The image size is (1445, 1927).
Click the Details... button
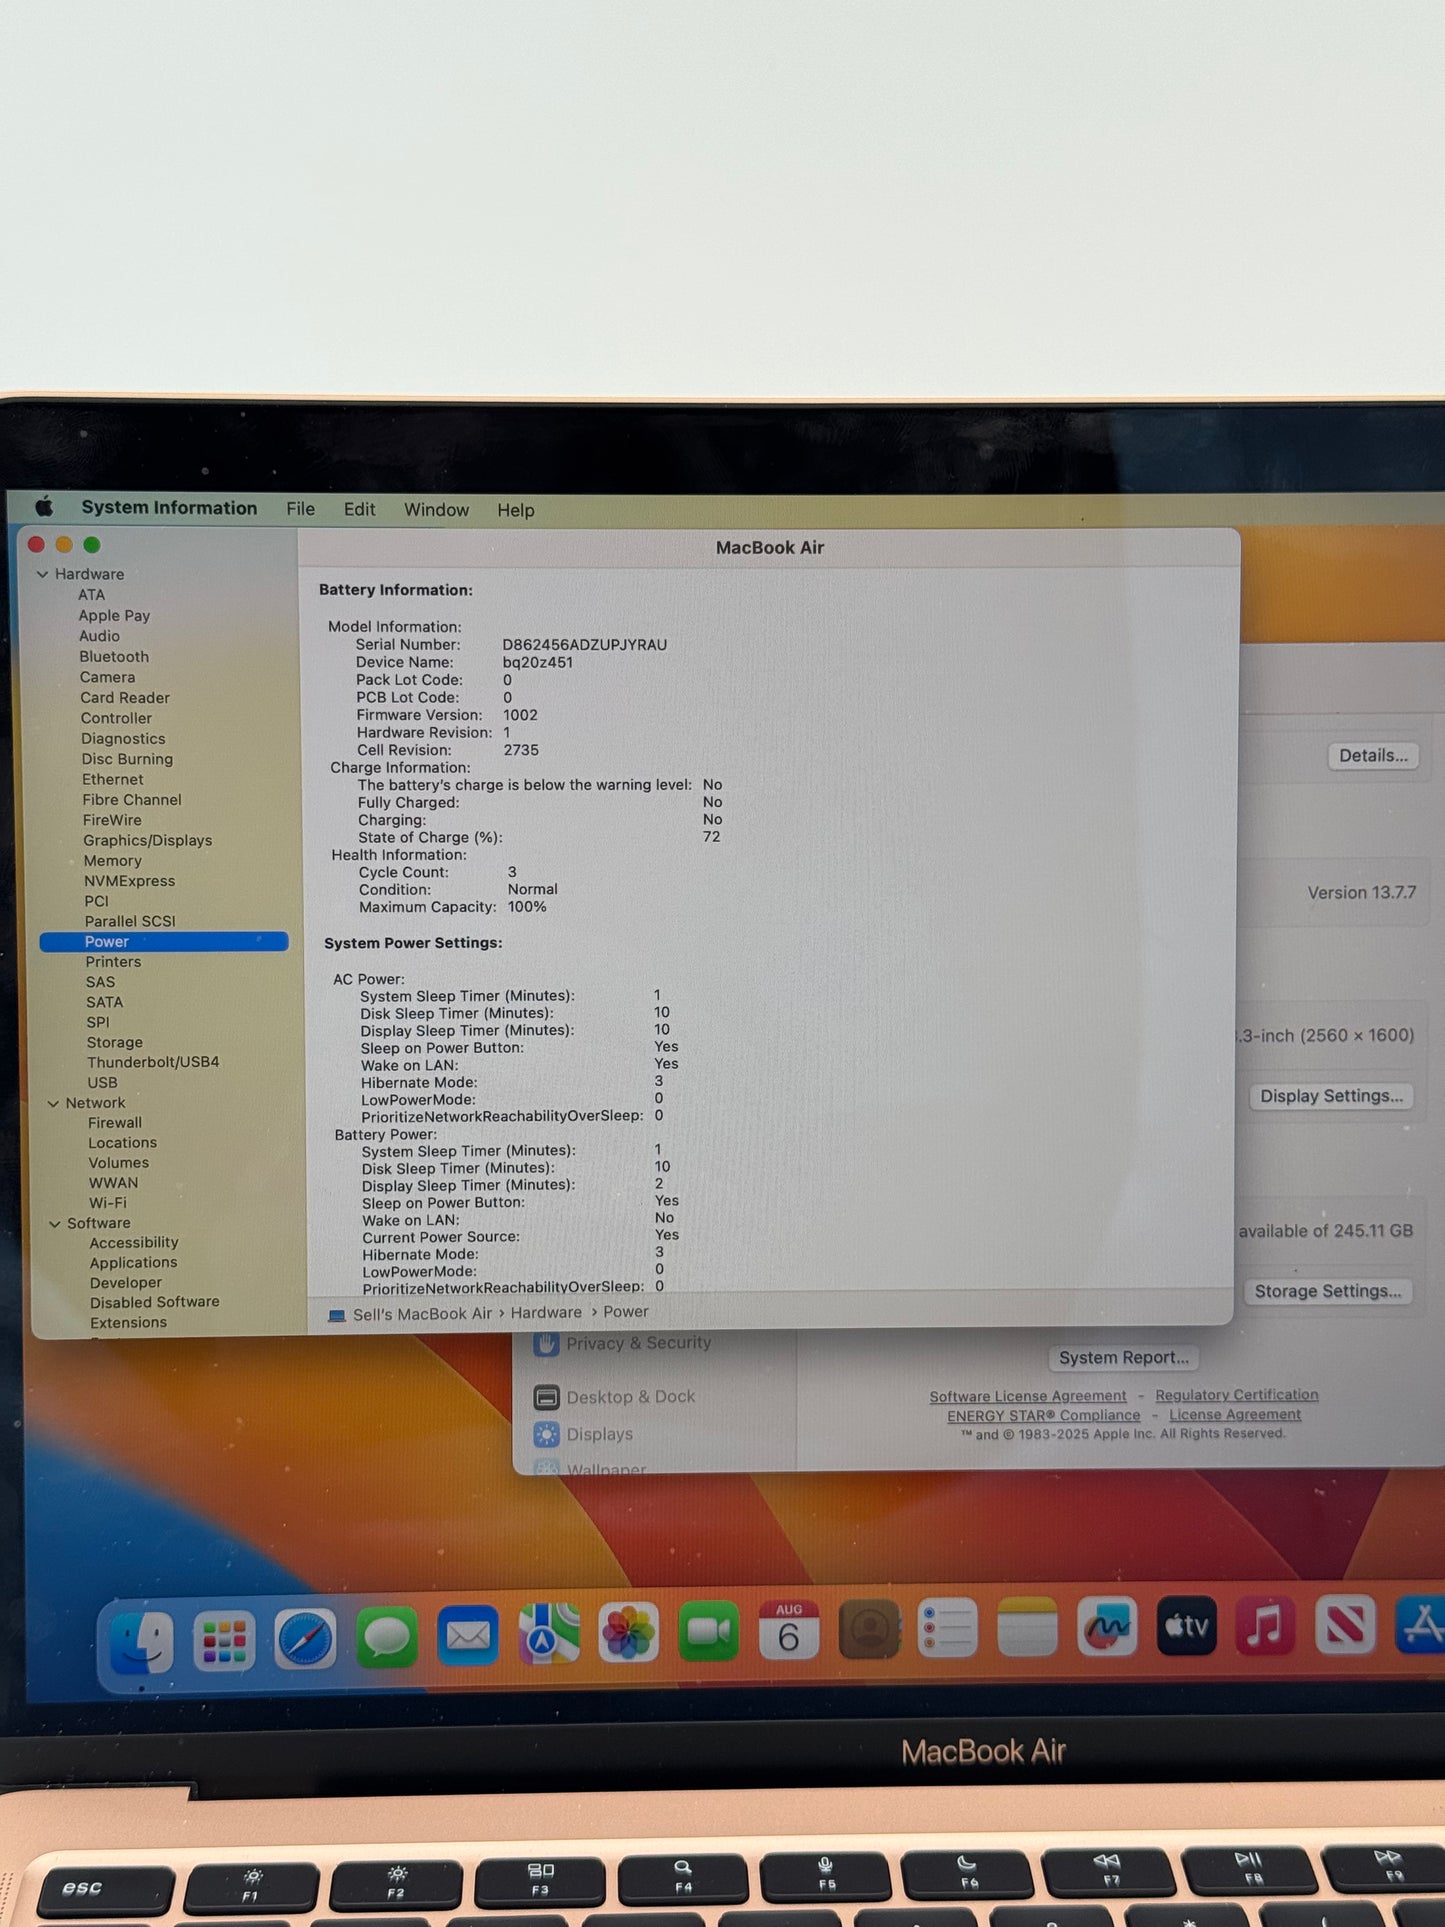coord(1373,756)
